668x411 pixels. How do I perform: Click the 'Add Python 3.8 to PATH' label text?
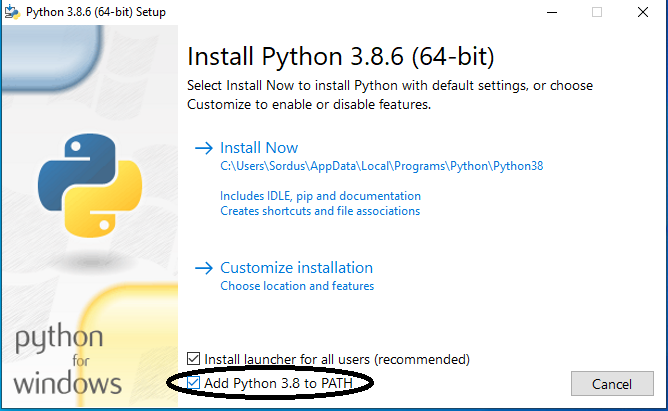pos(278,383)
